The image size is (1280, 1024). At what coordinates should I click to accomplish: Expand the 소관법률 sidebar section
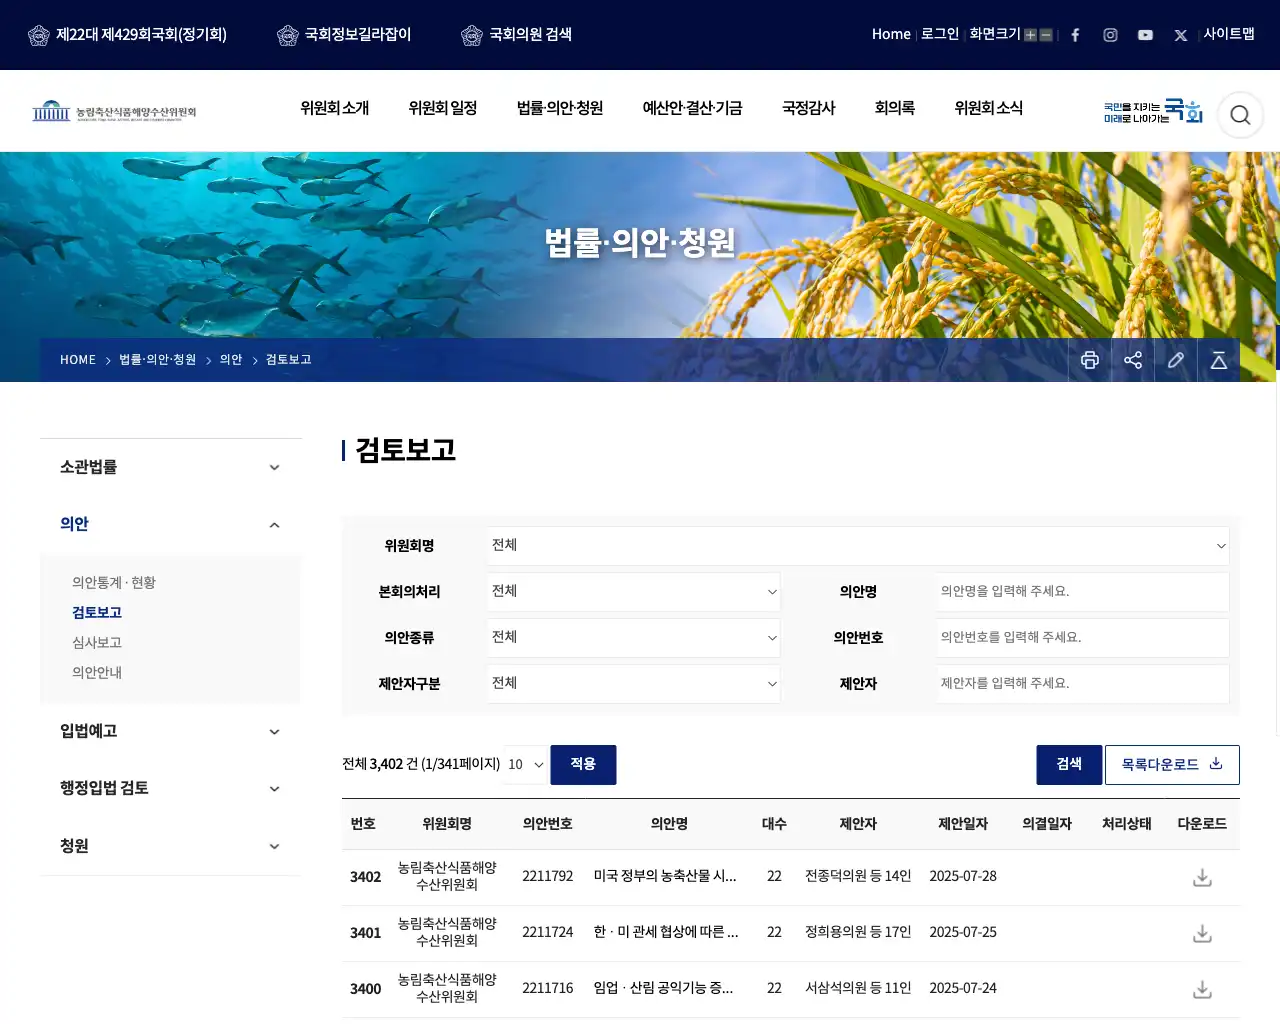(170, 467)
